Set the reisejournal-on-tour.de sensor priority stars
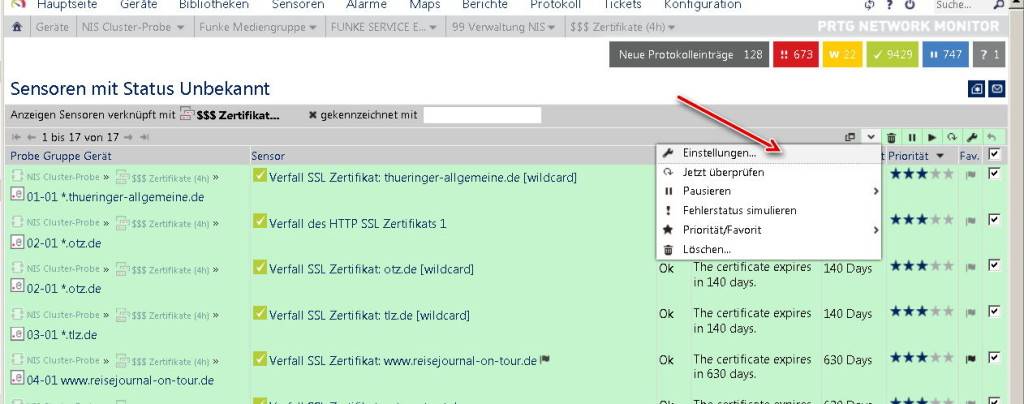This screenshot has height=404, width=1024. coord(921,358)
